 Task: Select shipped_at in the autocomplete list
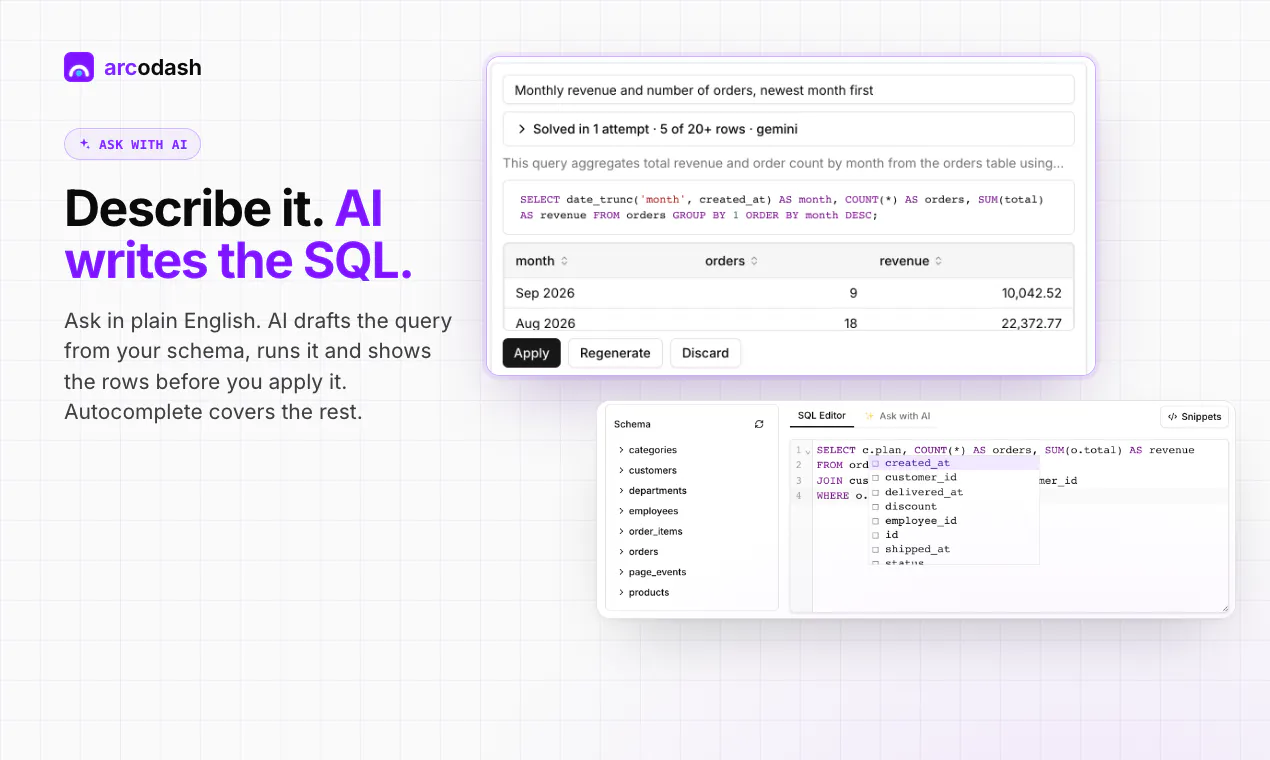[954, 549]
